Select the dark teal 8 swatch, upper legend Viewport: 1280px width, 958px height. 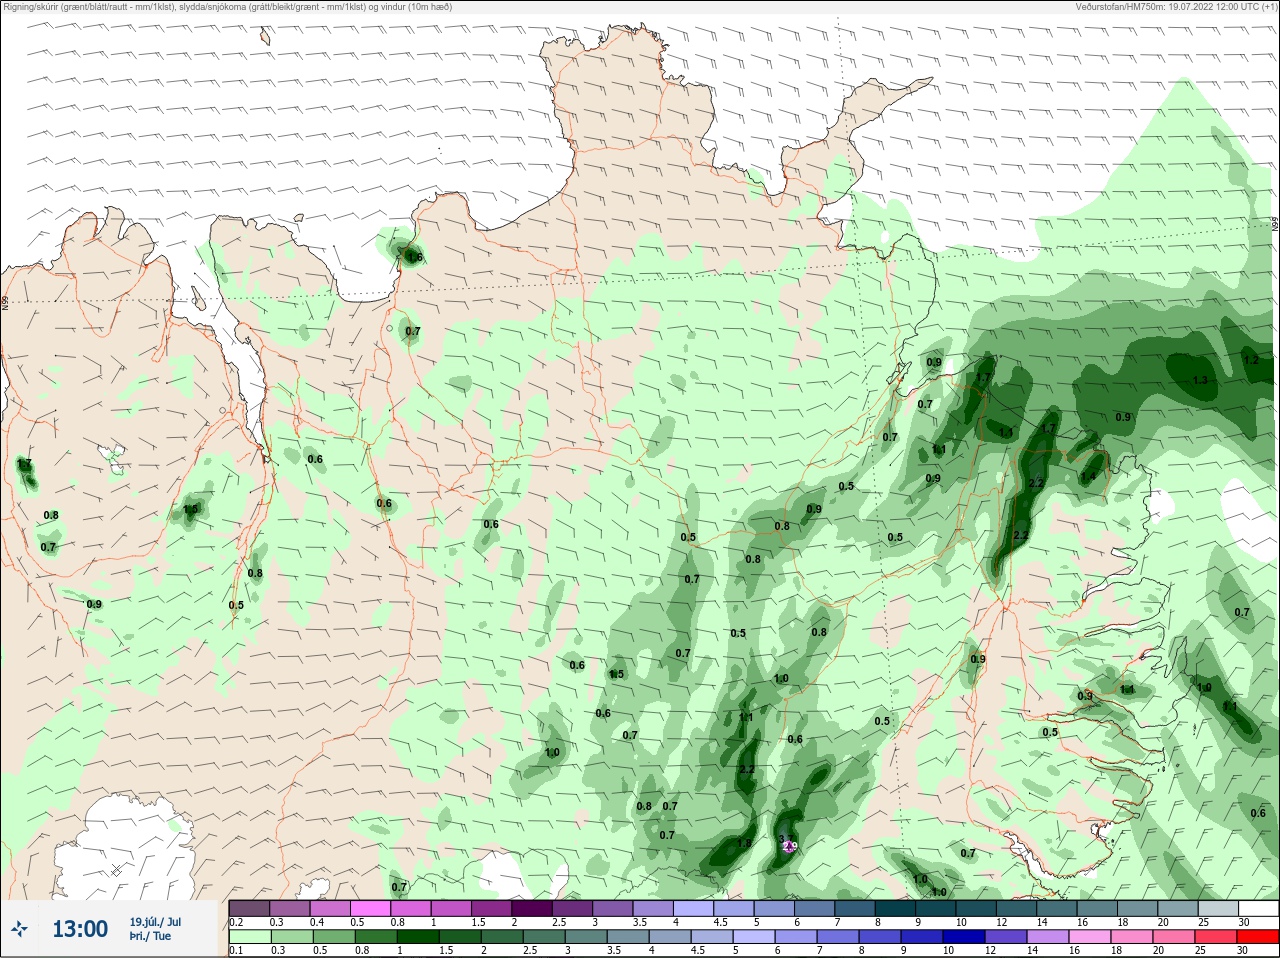(895, 908)
